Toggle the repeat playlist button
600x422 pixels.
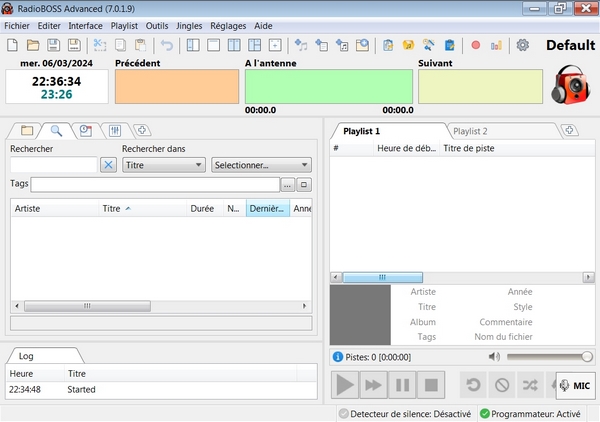(473, 385)
